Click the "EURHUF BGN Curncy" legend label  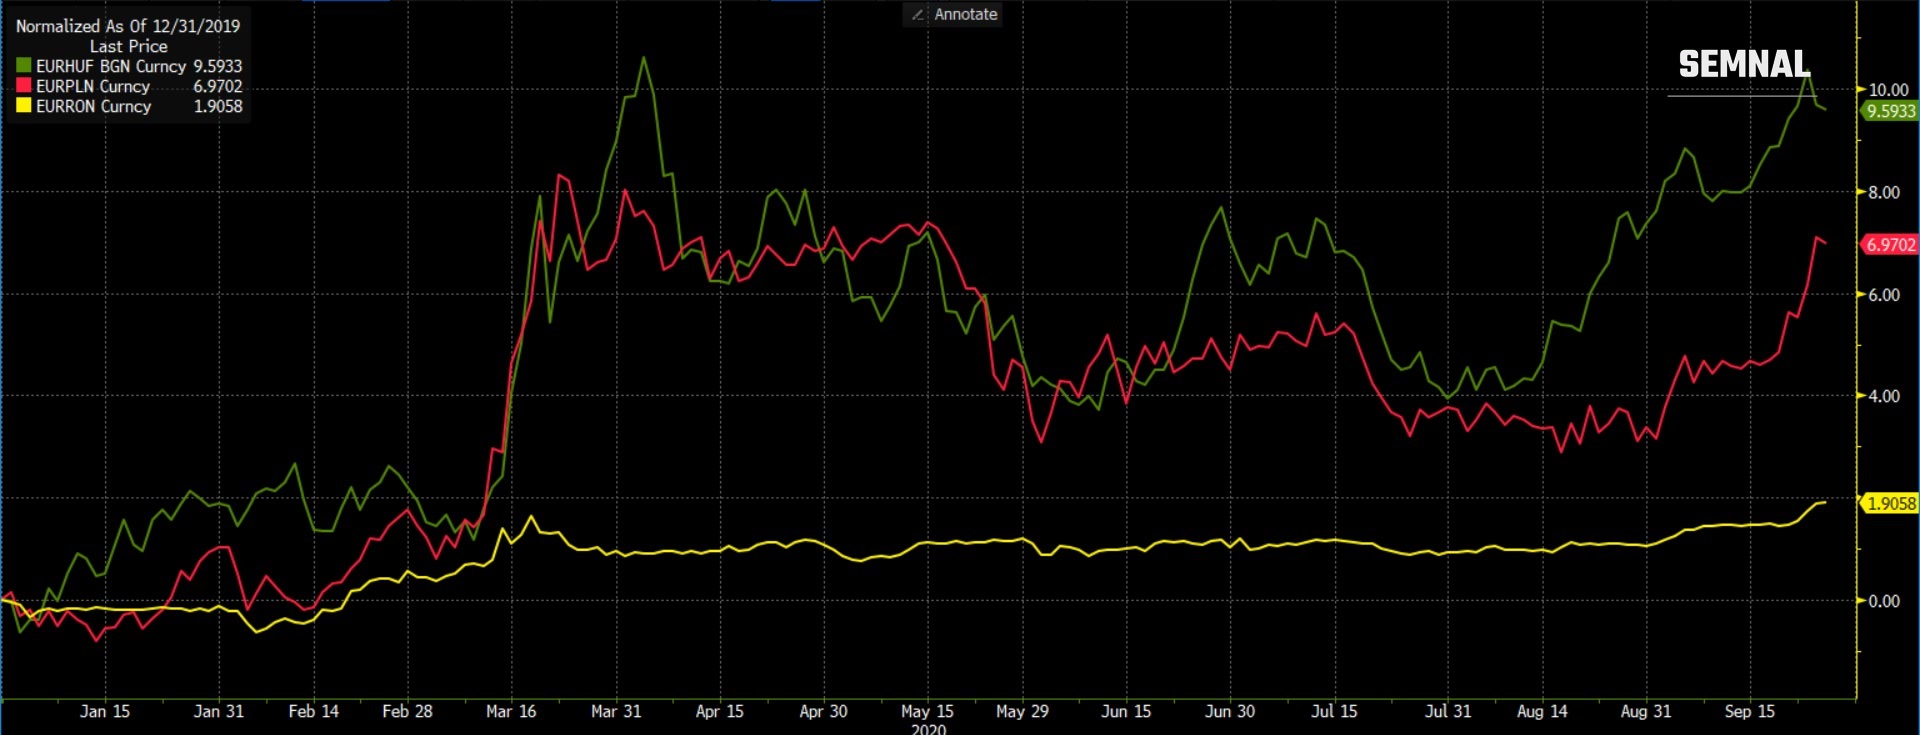(111, 66)
